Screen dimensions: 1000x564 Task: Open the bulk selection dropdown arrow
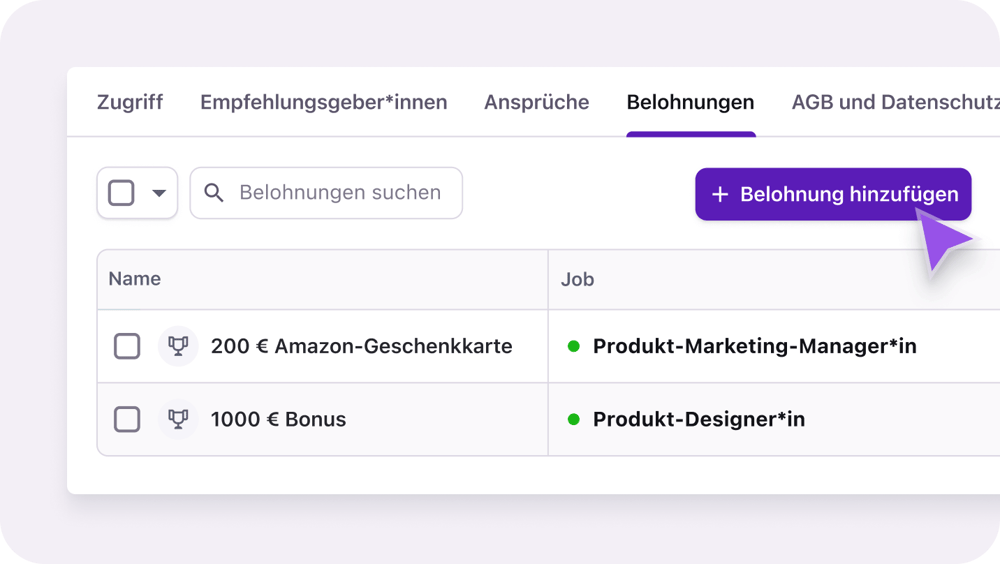159,193
